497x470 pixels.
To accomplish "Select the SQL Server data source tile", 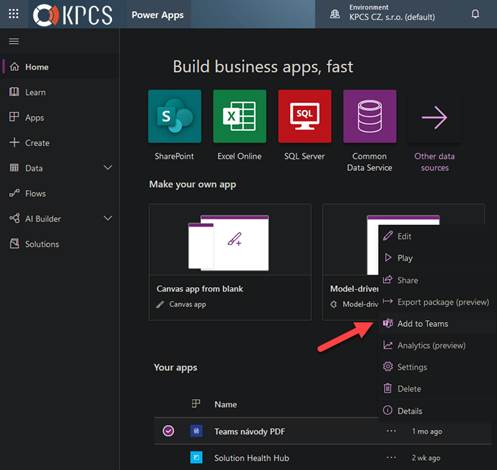I will pos(305,116).
